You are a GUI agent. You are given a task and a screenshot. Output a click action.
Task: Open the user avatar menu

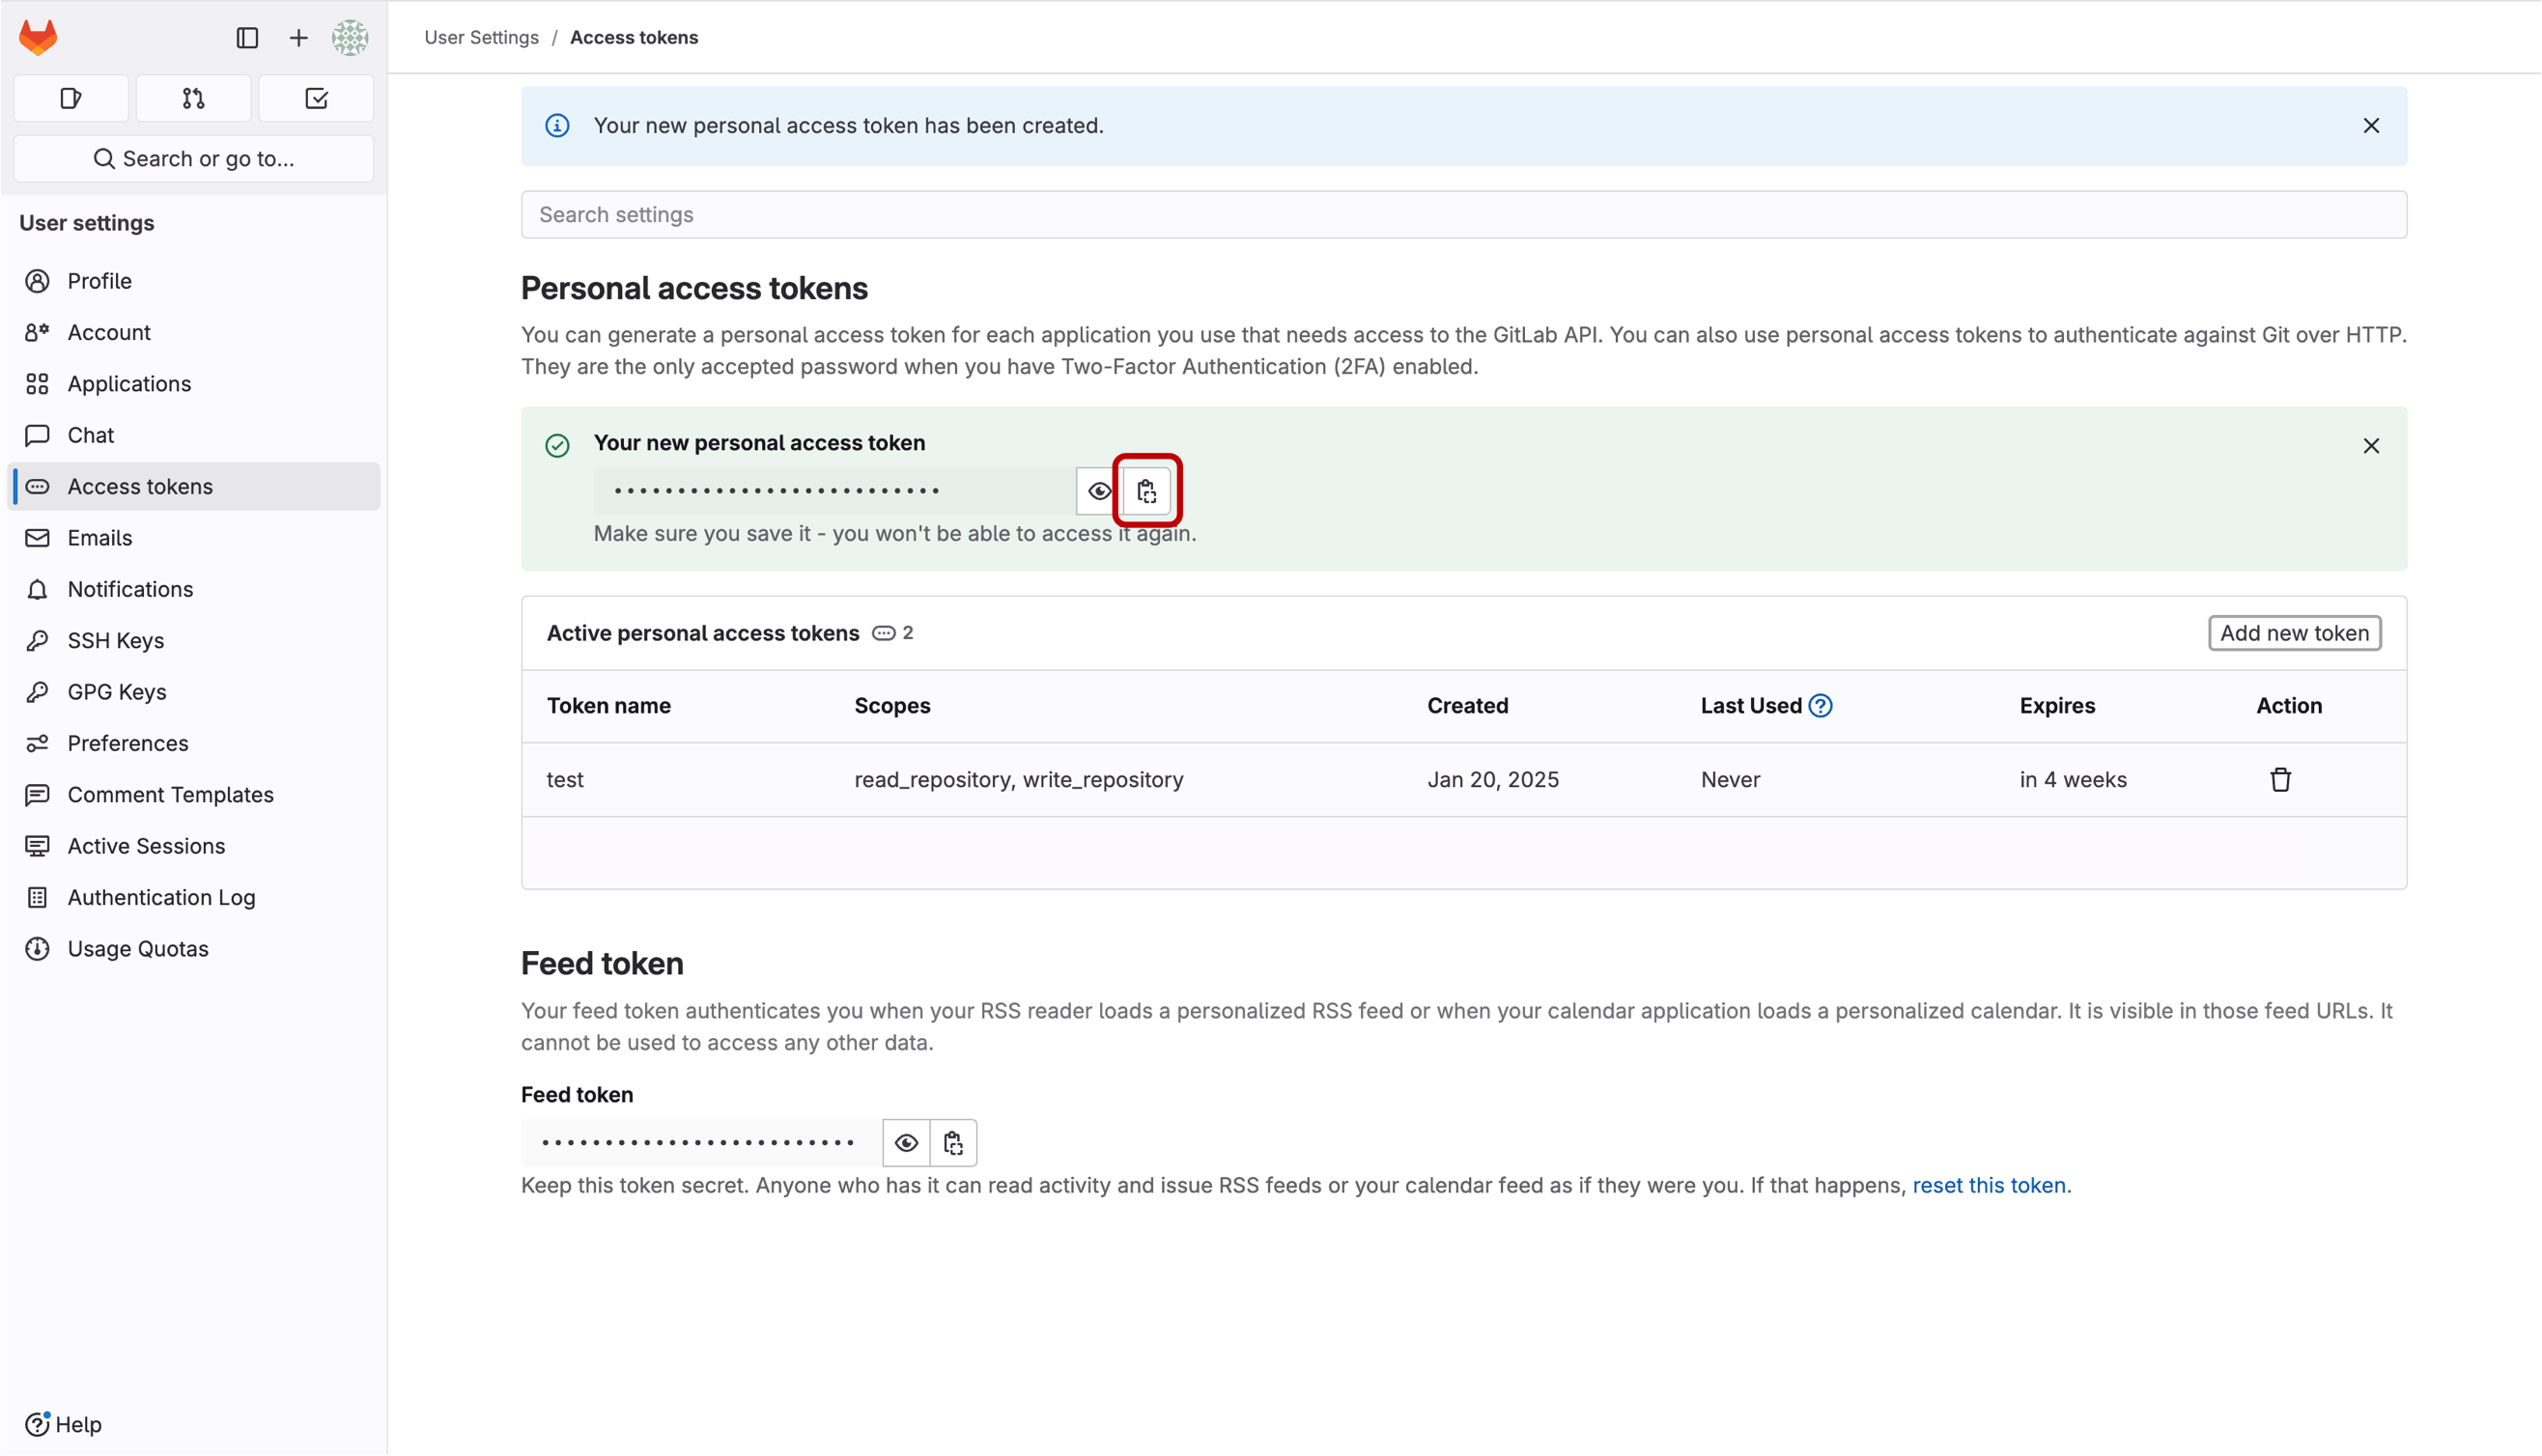tap(350, 38)
